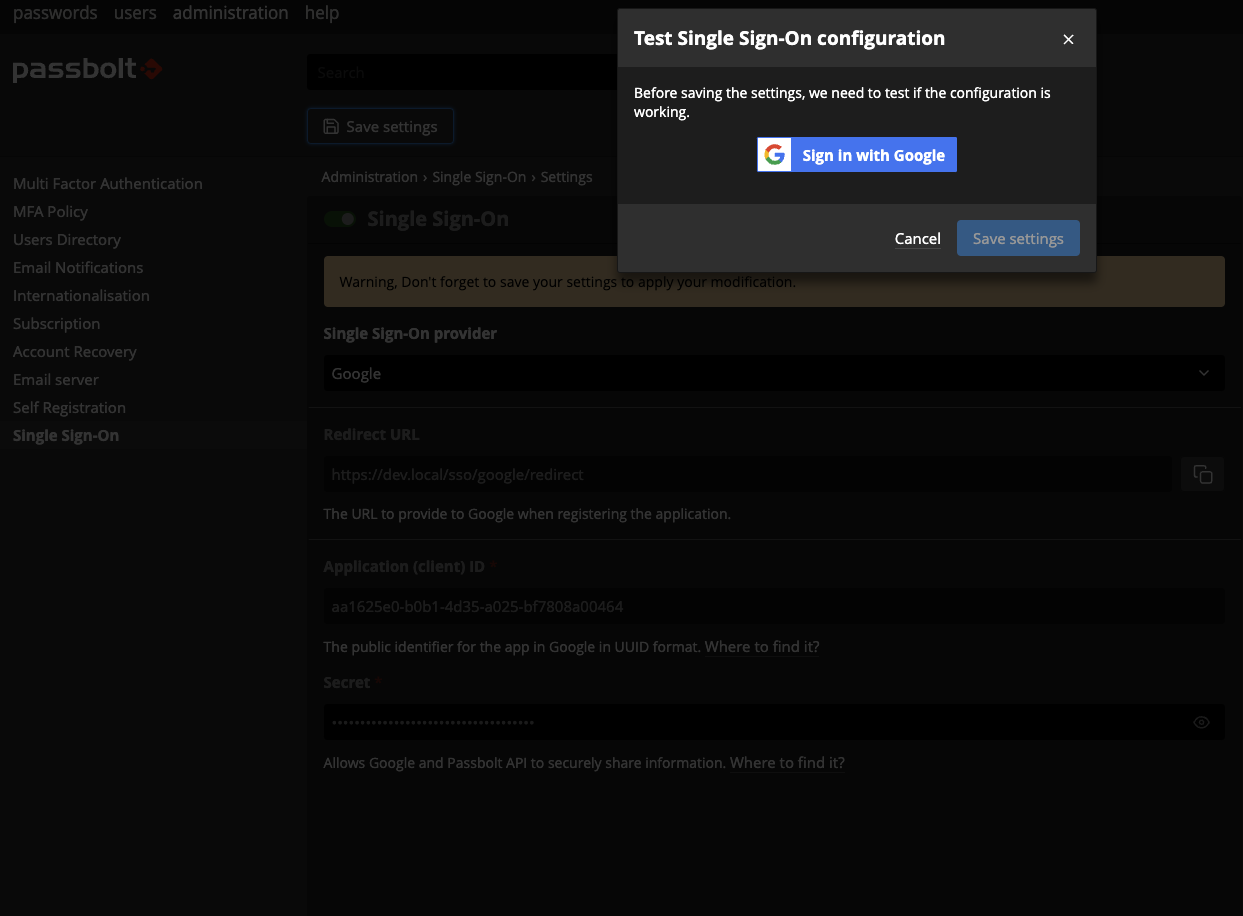1243x916 pixels.
Task: Click Settings in the breadcrumb
Action: (567, 177)
